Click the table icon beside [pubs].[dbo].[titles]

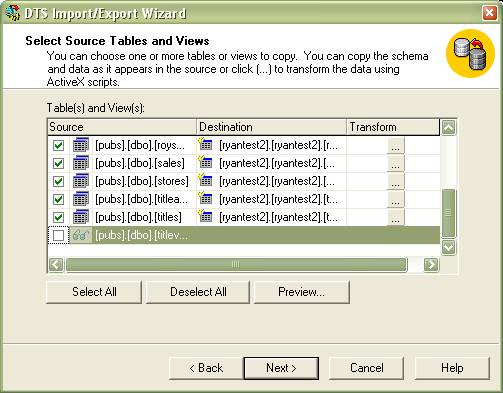[81, 217]
